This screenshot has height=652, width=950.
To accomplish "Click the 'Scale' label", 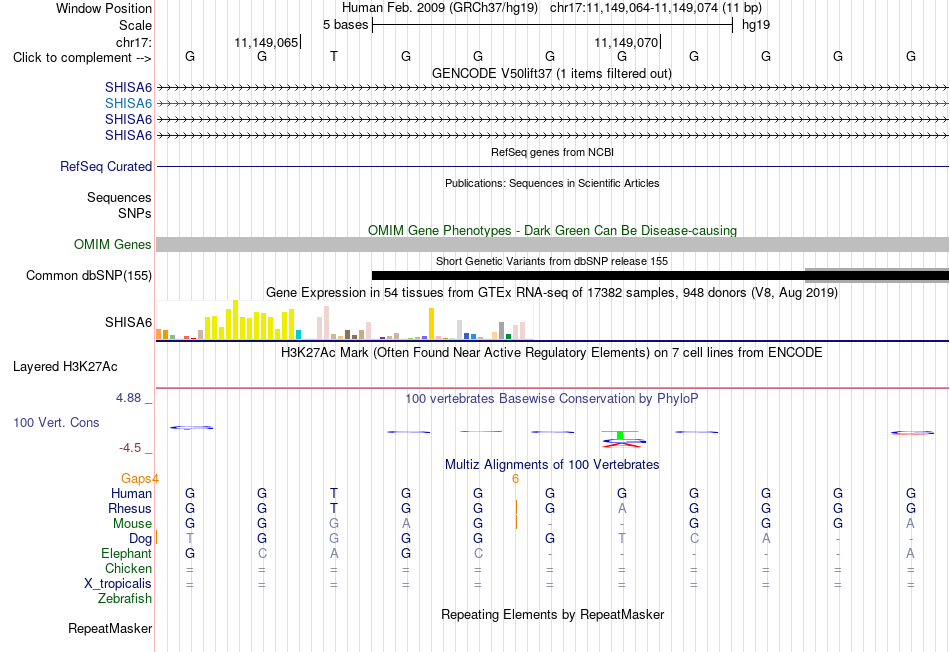I will click(x=135, y=25).
